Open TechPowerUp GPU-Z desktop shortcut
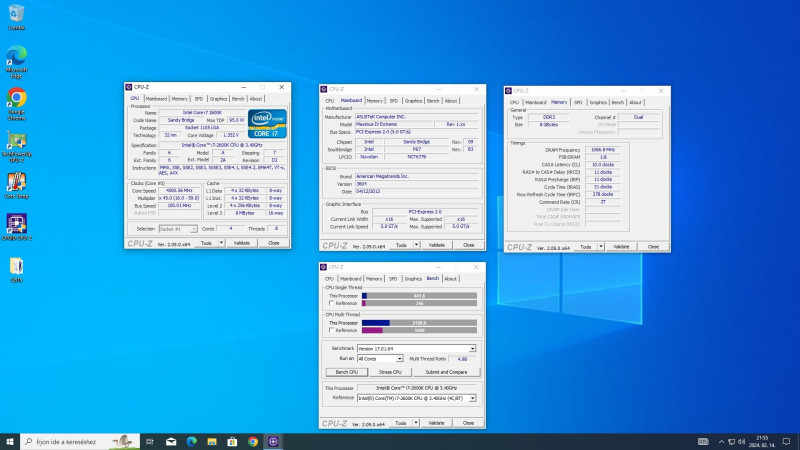Image resolution: width=800 pixels, height=450 pixels. 17,141
